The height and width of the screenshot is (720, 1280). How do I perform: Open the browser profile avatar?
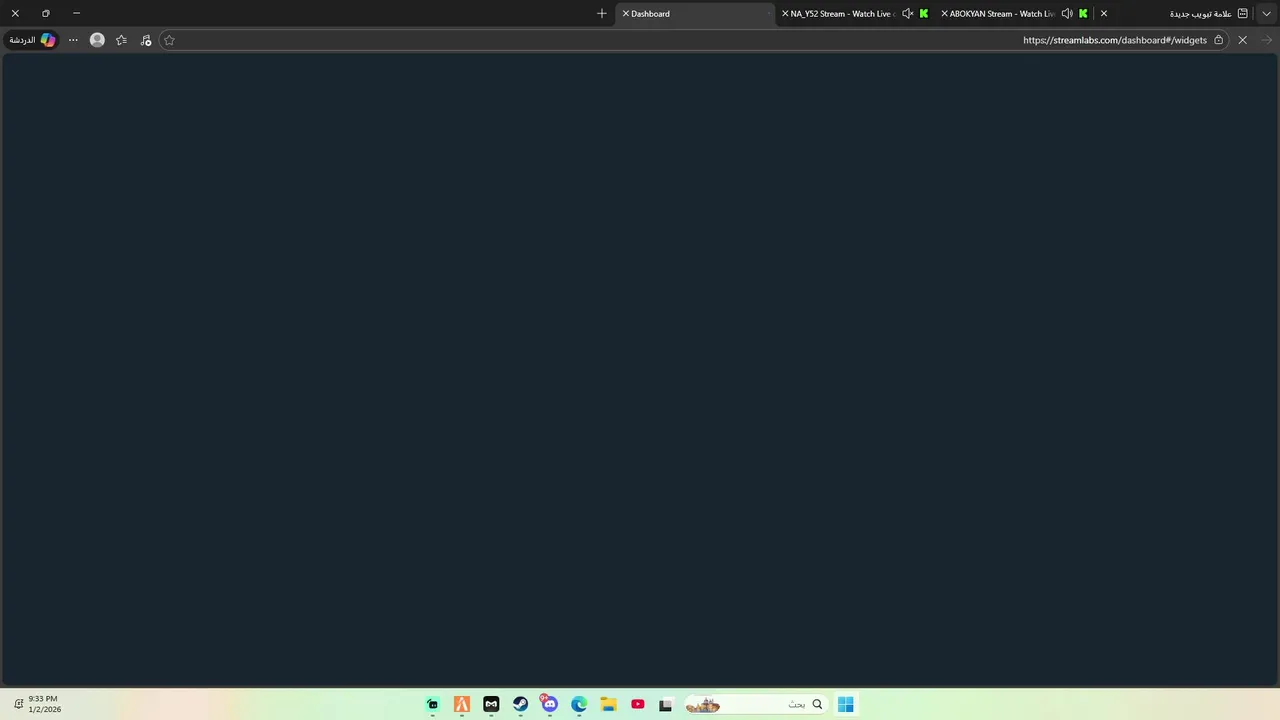click(x=97, y=40)
